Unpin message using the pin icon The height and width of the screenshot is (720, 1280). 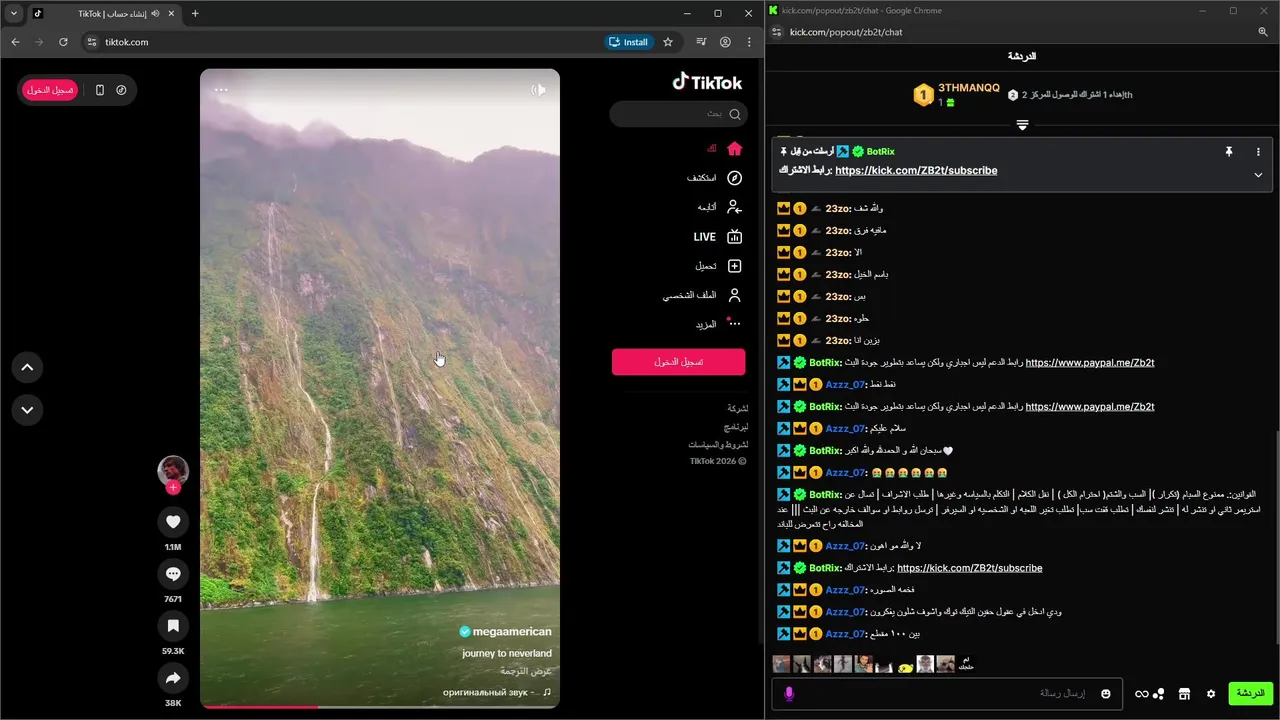(1229, 152)
